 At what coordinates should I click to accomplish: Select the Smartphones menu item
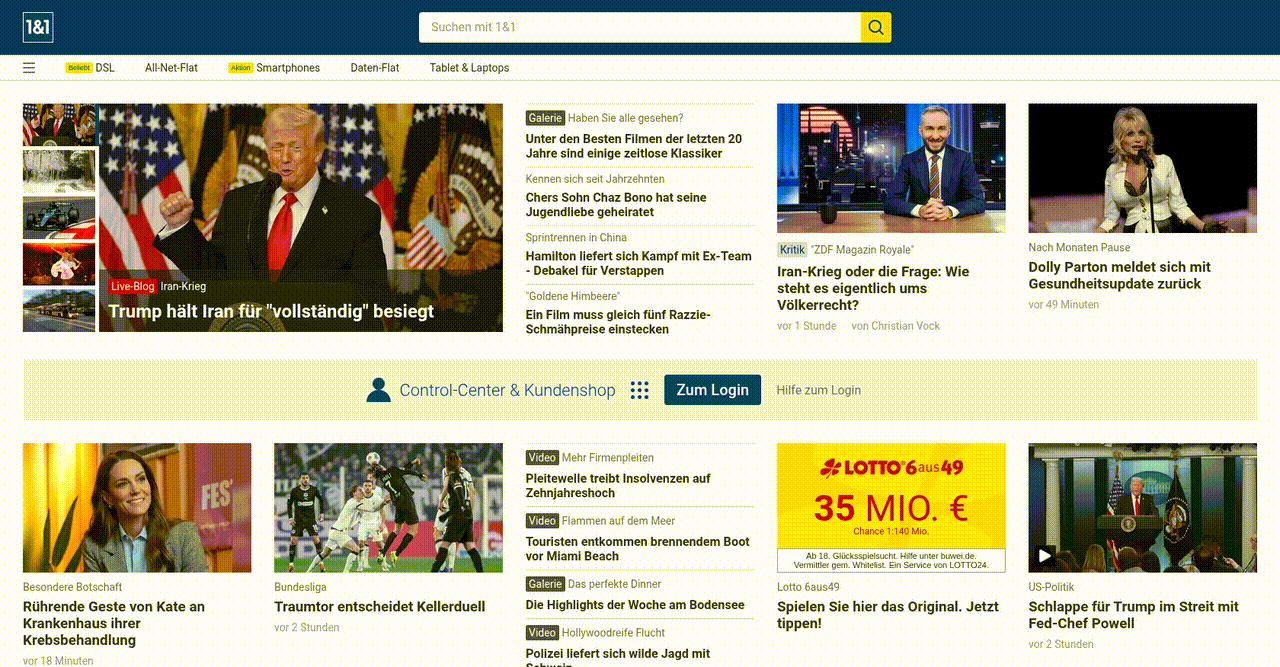coord(288,68)
